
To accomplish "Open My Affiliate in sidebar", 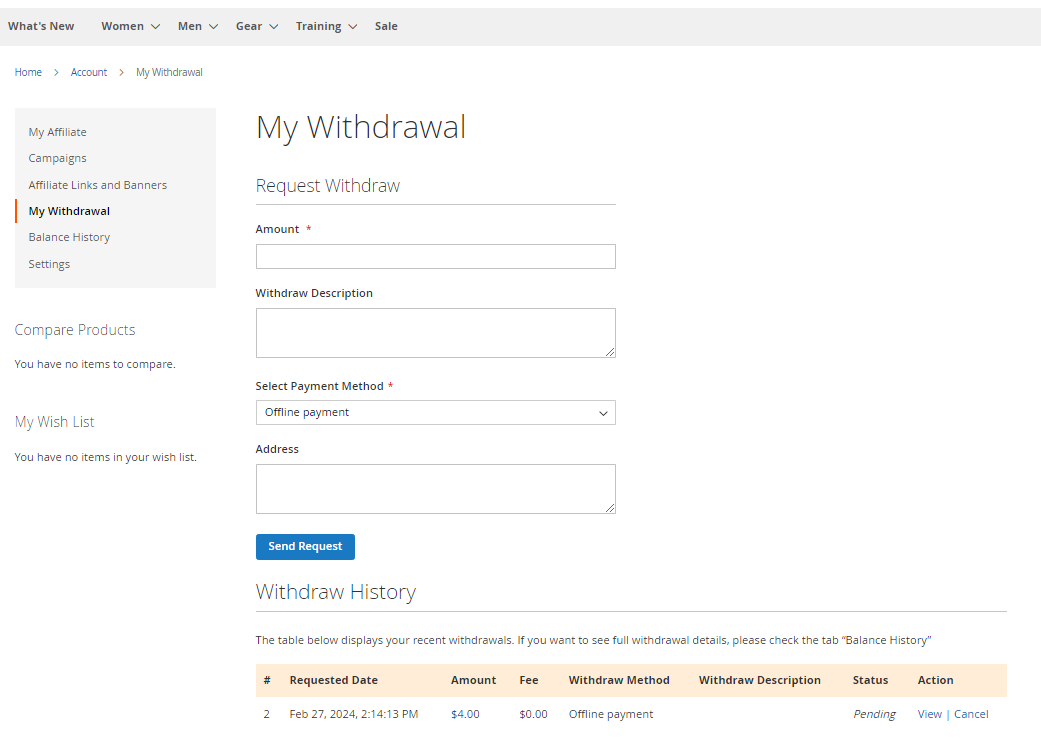I will pos(57,132).
